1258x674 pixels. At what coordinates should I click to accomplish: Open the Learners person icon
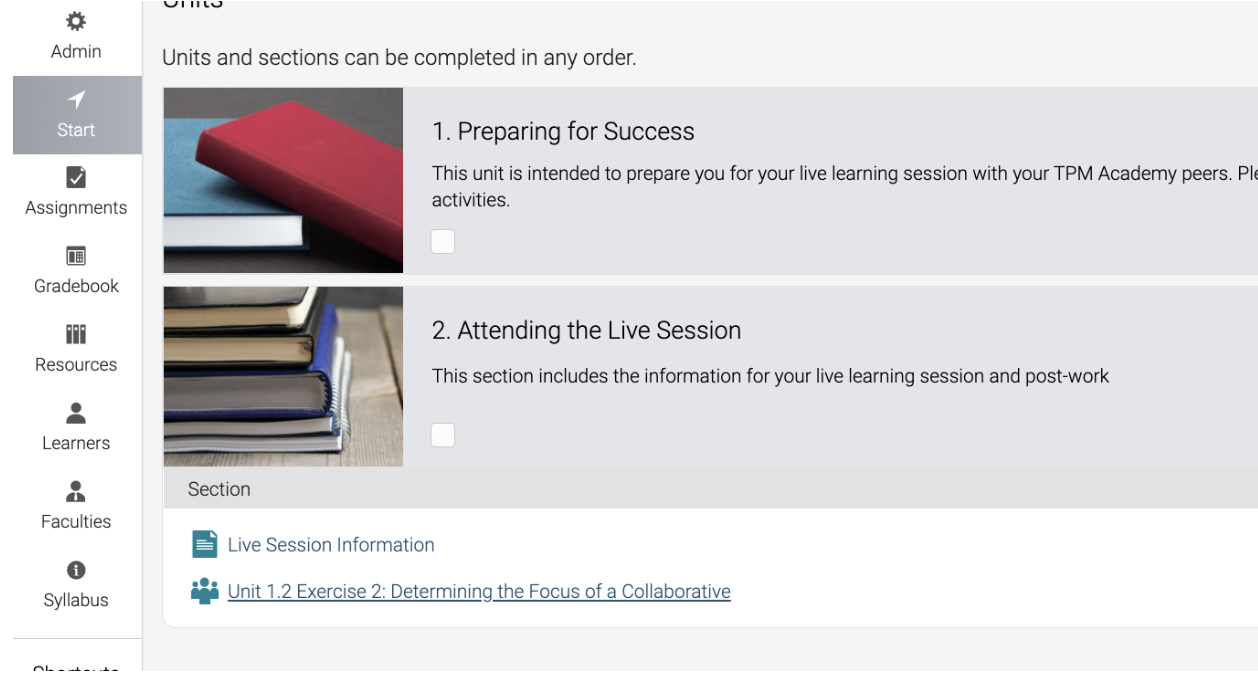(76, 413)
